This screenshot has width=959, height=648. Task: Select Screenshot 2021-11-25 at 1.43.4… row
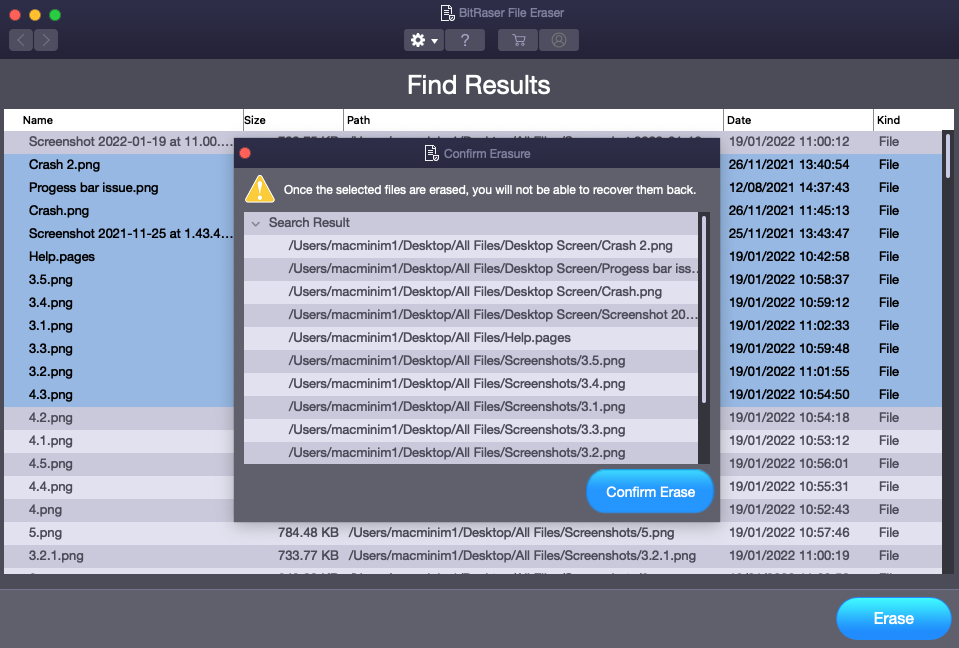click(x=130, y=234)
